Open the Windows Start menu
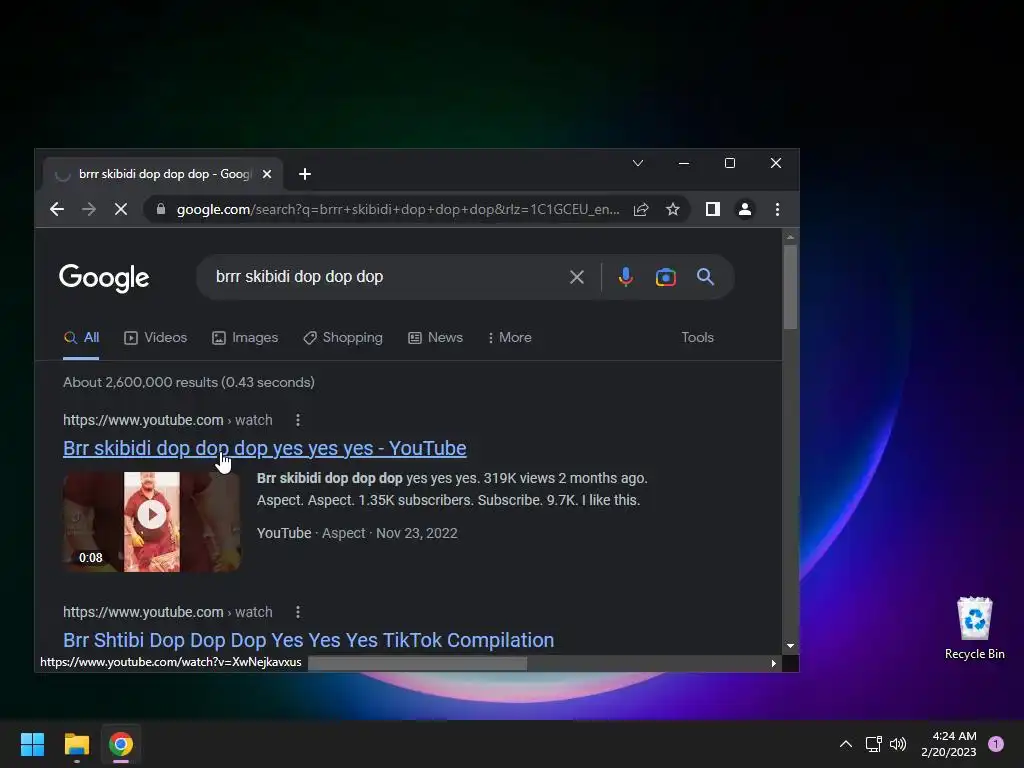1024x768 pixels. (32, 744)
